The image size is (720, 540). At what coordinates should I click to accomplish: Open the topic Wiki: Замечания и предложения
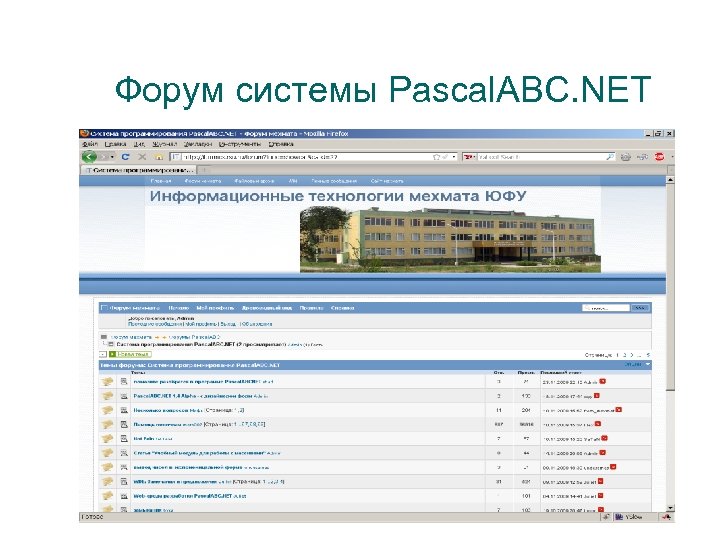(x=175, y=482)
